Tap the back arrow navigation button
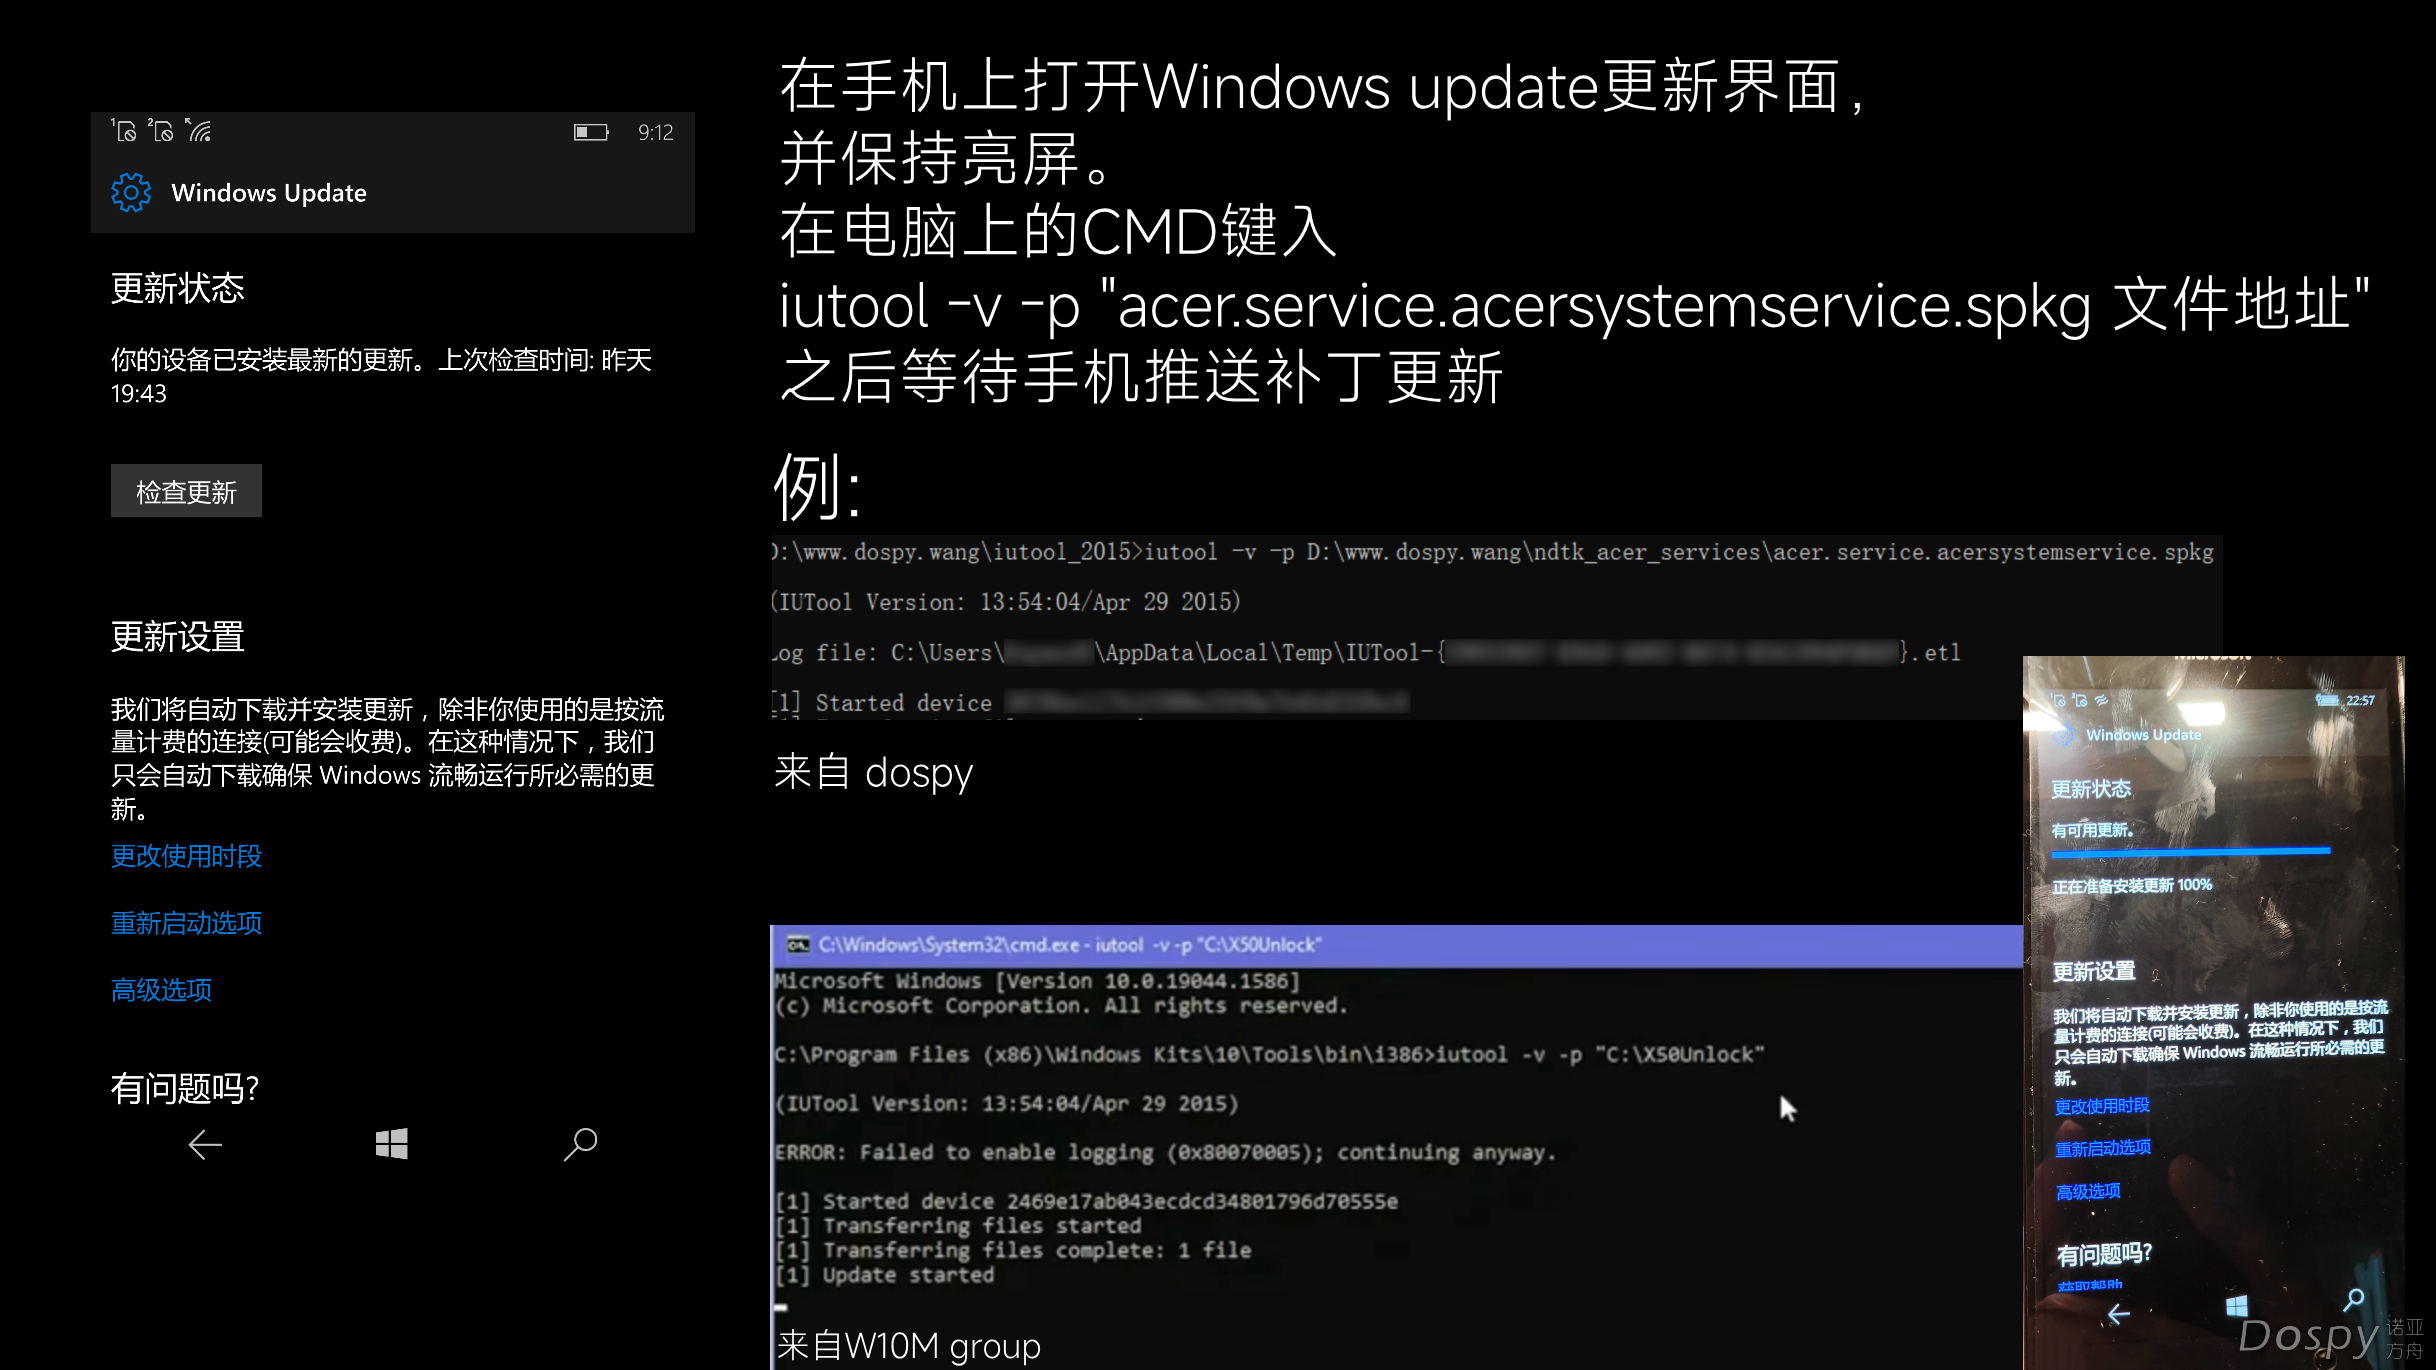This screenshot has width=2436, height=1370. [x=205, y=1144]
